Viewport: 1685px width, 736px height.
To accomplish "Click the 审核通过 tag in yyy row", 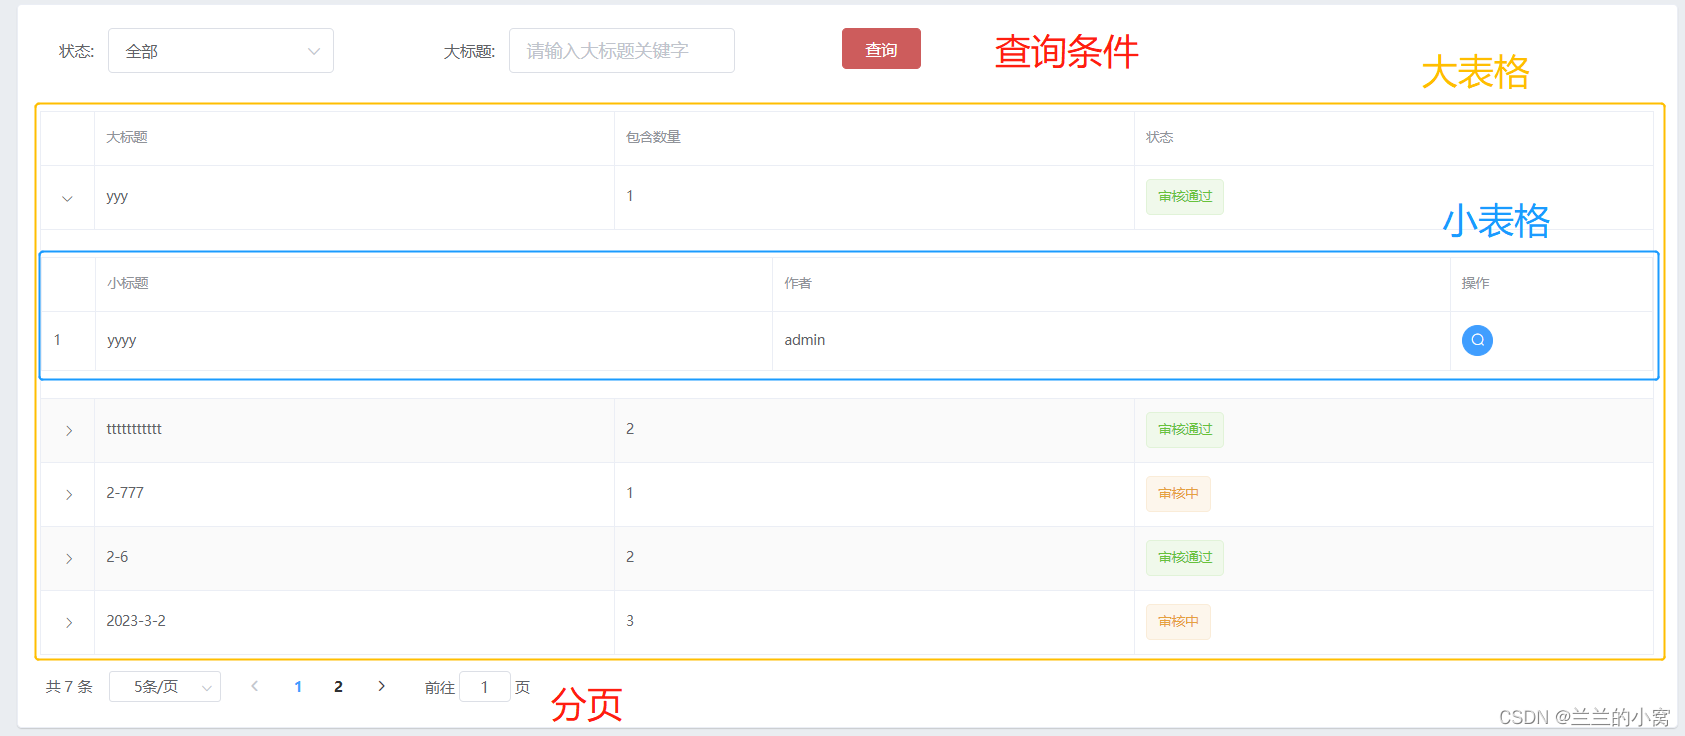I will coord(1185,197).
